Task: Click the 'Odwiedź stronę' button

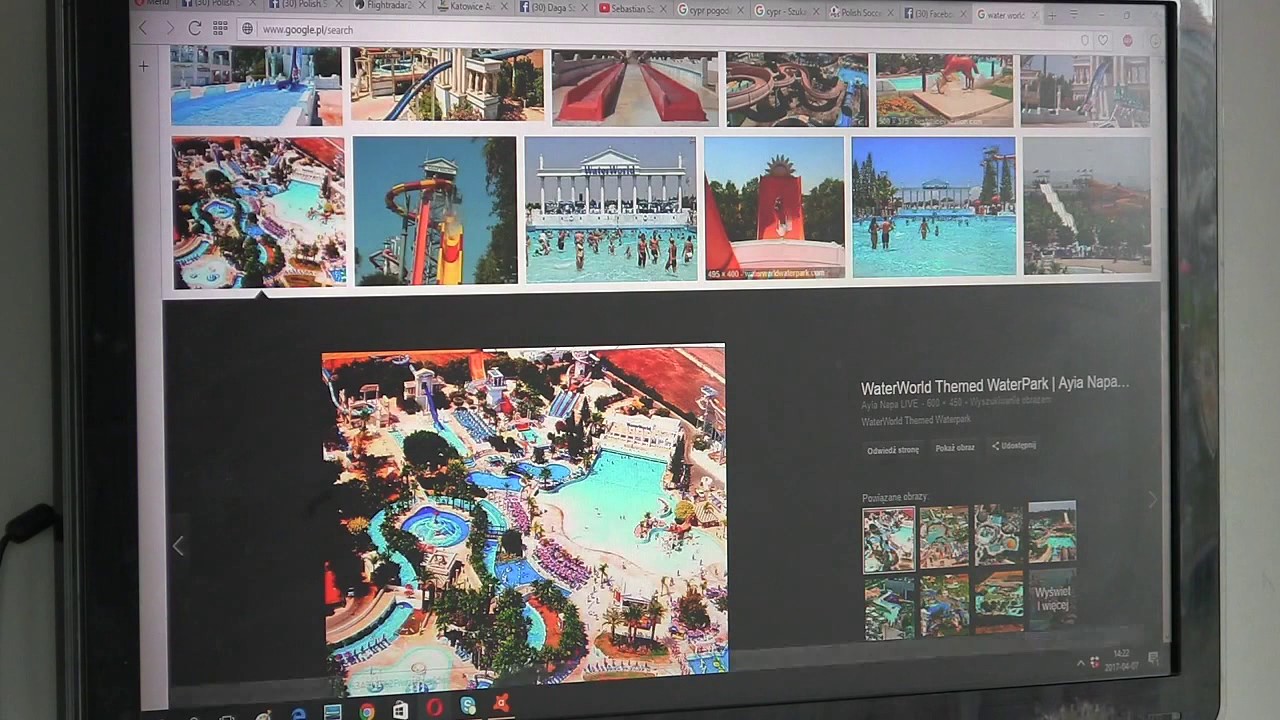Action: [892, 450]
